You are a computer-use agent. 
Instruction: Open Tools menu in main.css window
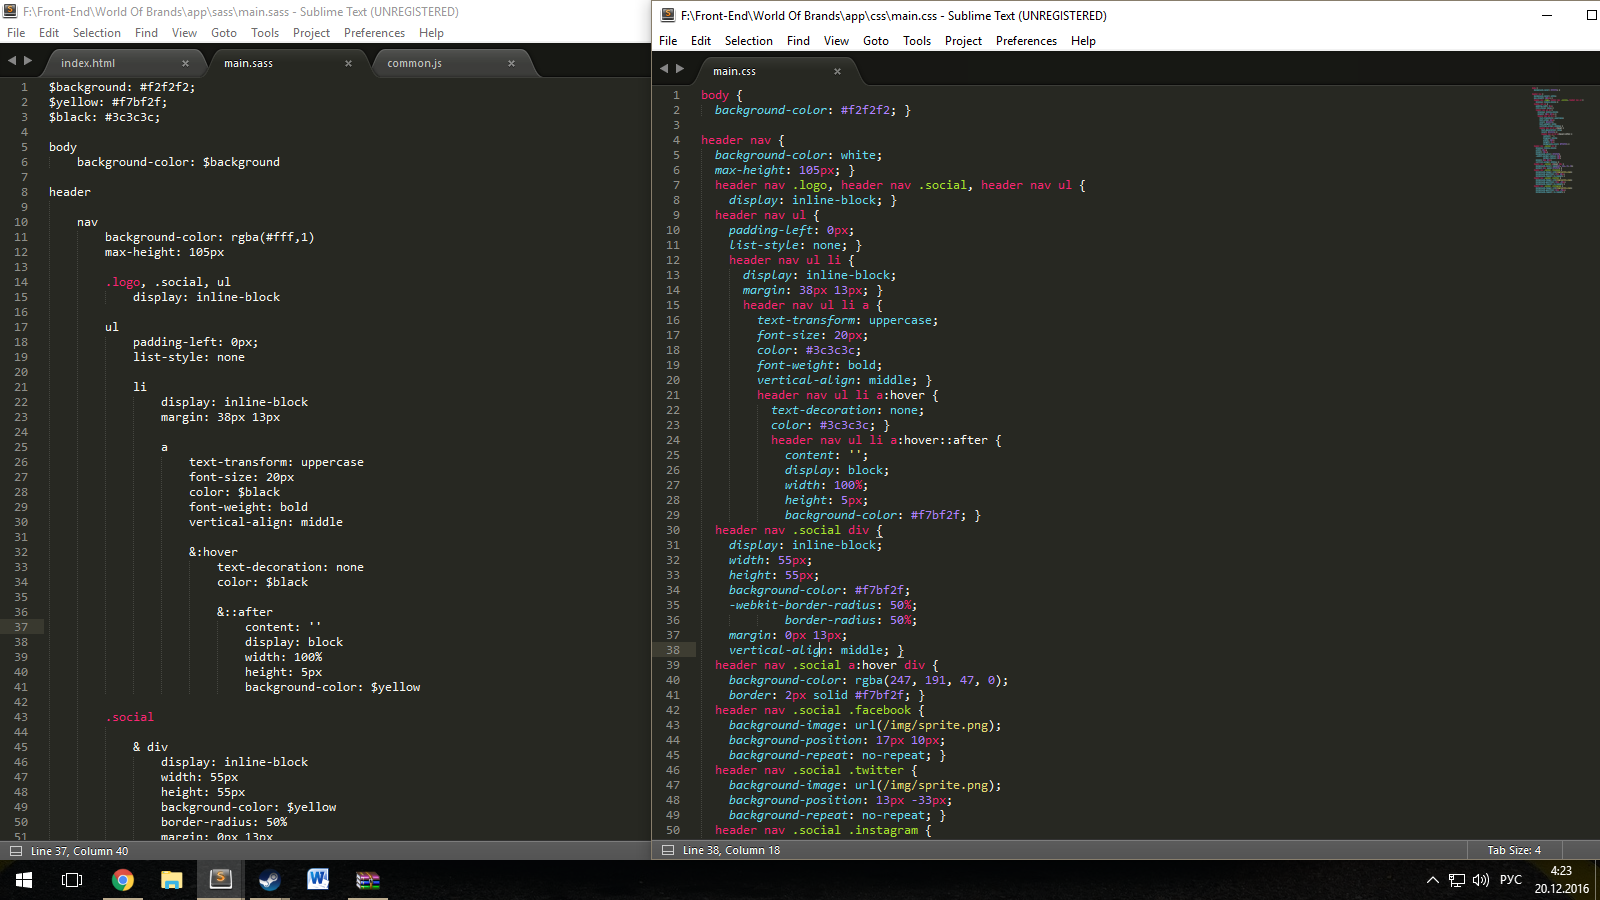click(x=917, y=41)
